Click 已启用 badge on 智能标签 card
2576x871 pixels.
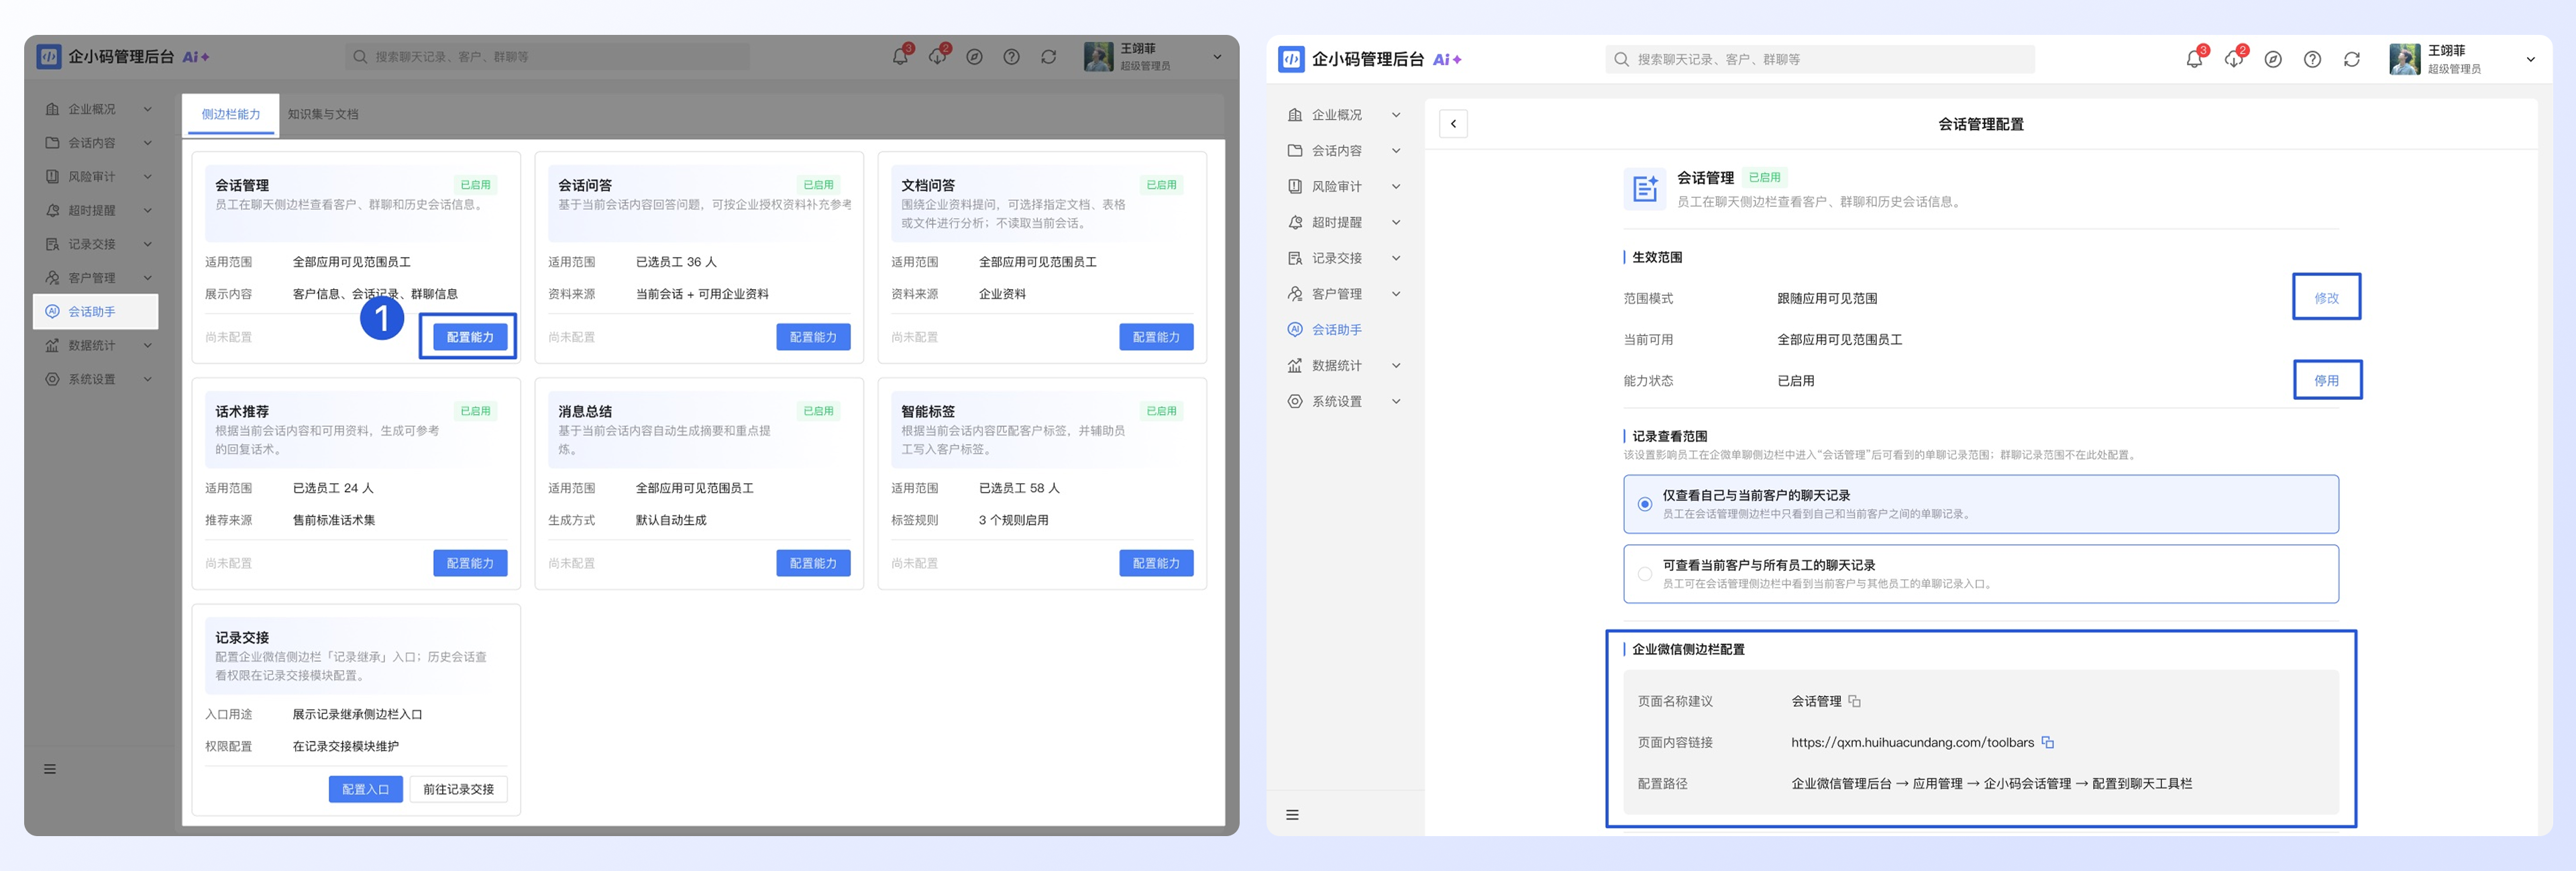coord(1161,411)
